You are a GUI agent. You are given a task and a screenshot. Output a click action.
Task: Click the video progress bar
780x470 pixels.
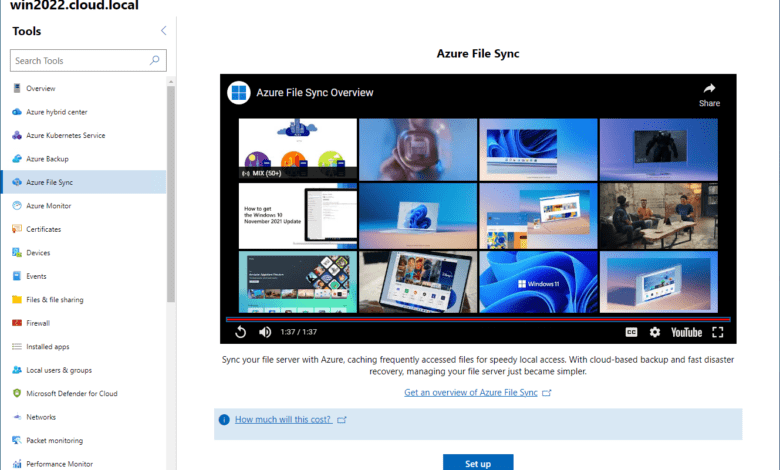(478, 320)
